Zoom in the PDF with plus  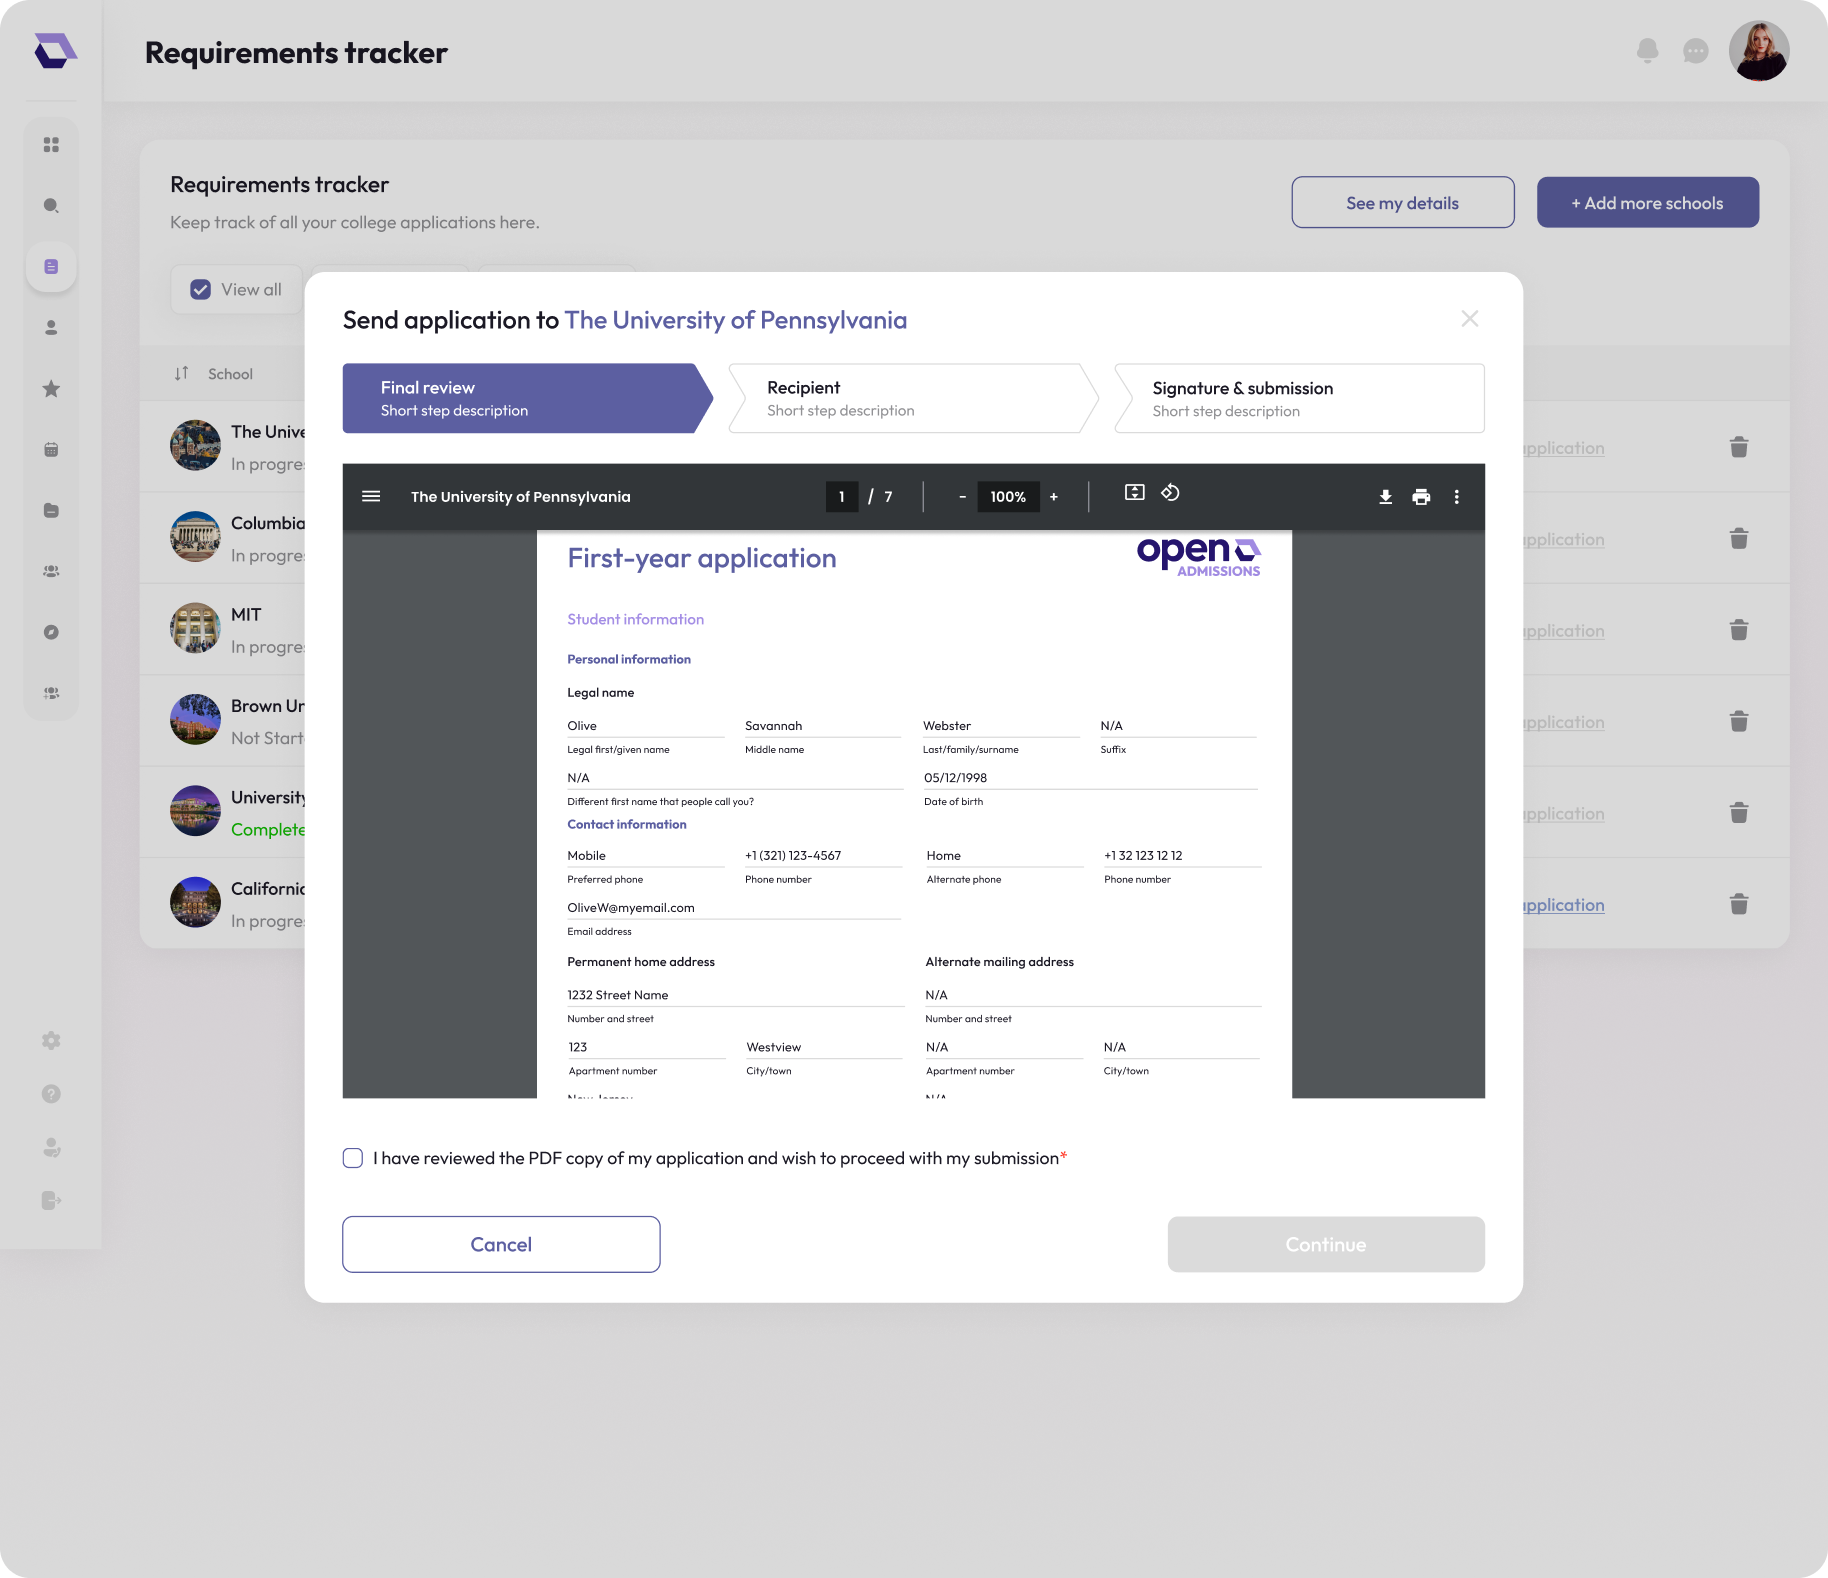(1053, 497)
